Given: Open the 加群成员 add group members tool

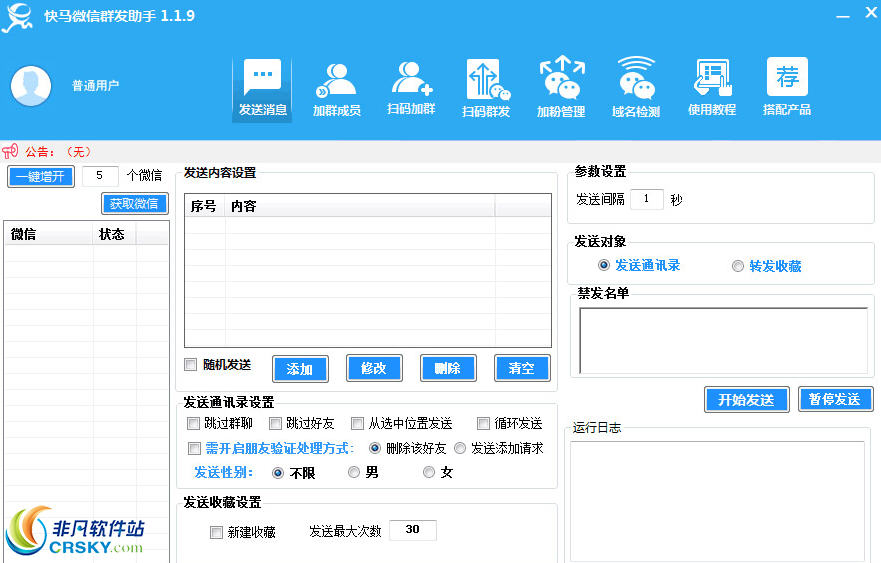Looking at the screenshot, I should 337,89.
